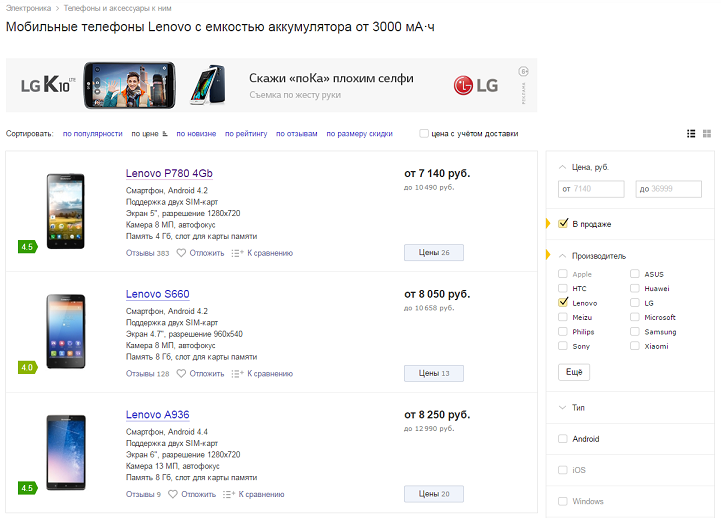
Task: Click 'Цены 20' button for A936
Action: (434, 494)
